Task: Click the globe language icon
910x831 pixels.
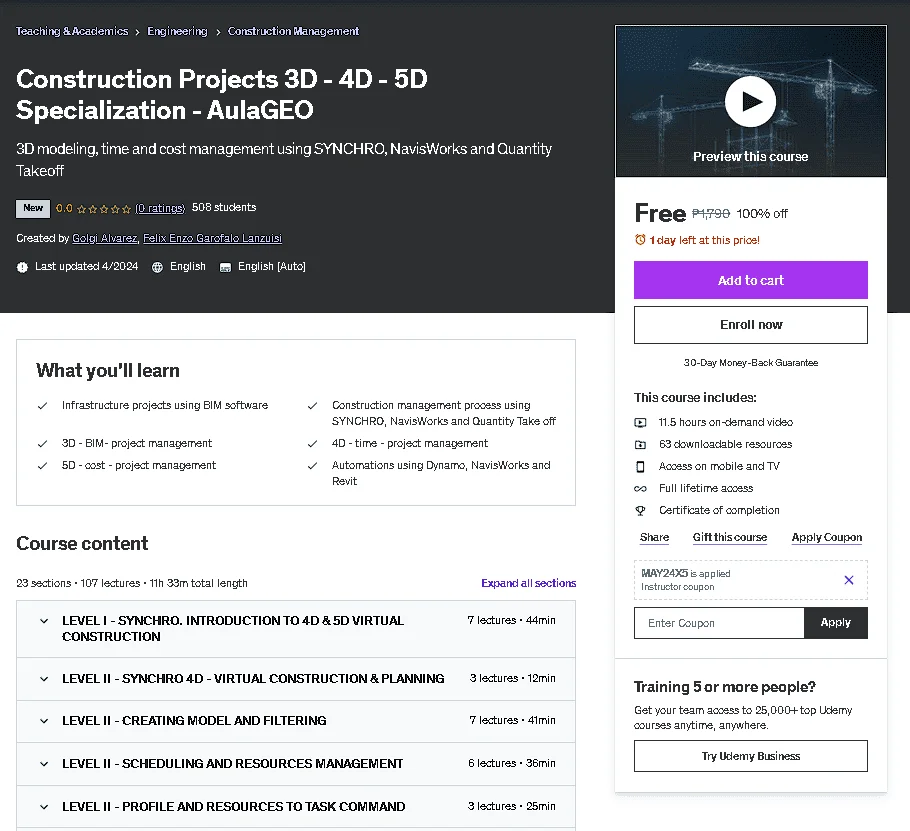Action: click(157, 267)
